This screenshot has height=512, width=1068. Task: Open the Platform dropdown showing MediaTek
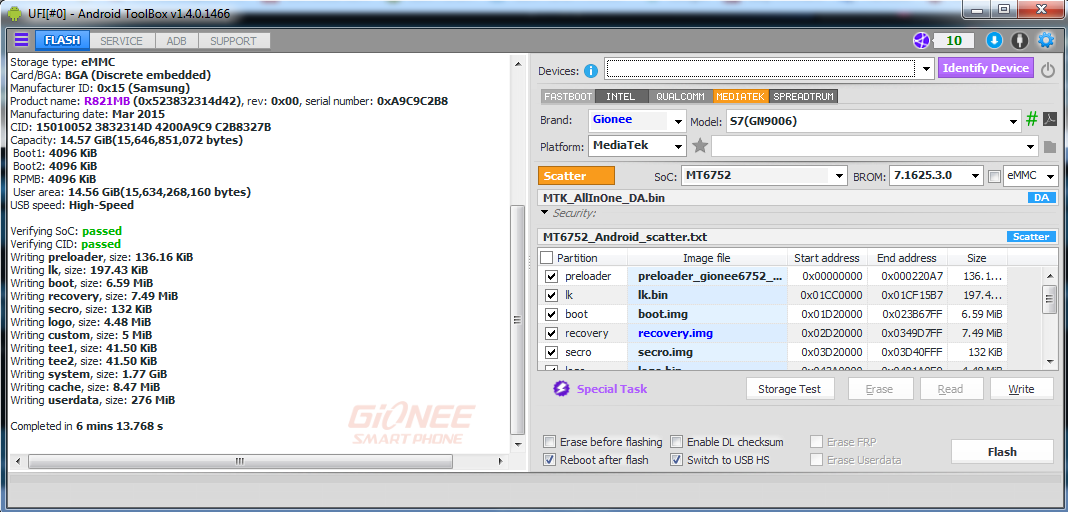click(678, 146)
